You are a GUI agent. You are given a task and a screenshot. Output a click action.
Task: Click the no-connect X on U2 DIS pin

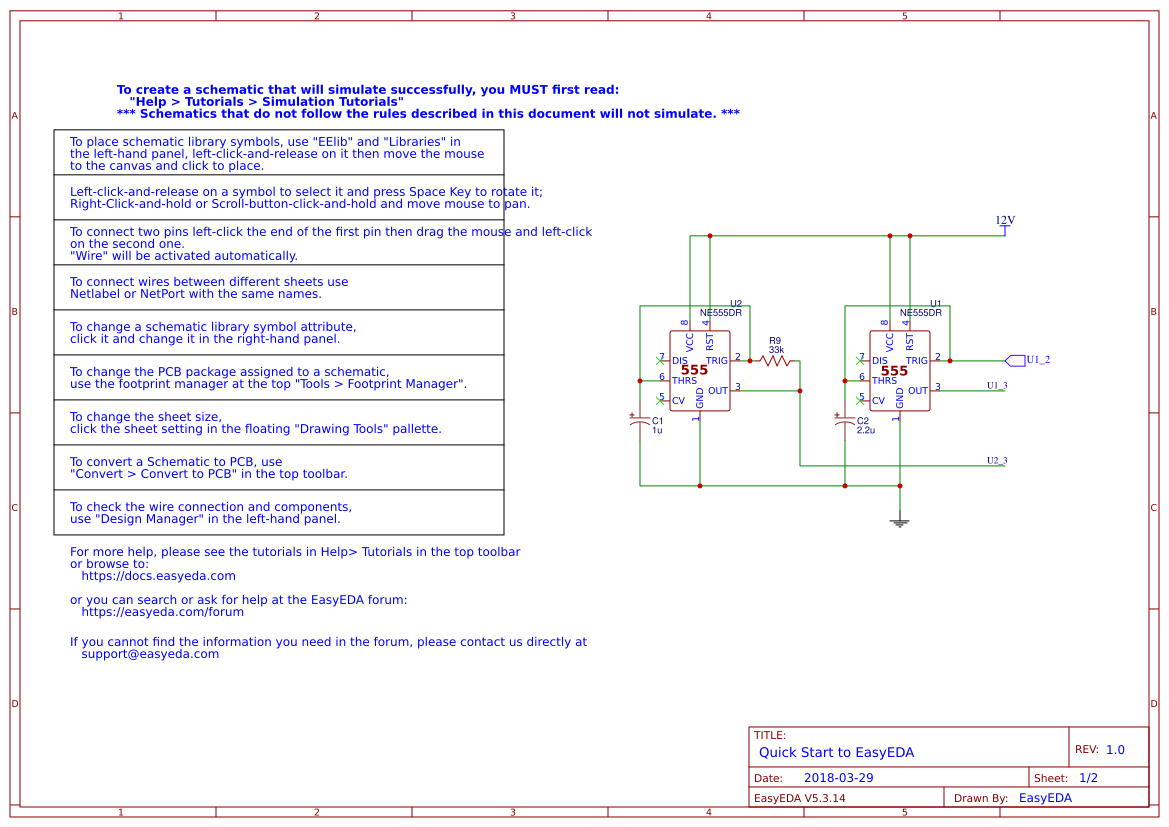pyautogui.click(x=660, y=361)
